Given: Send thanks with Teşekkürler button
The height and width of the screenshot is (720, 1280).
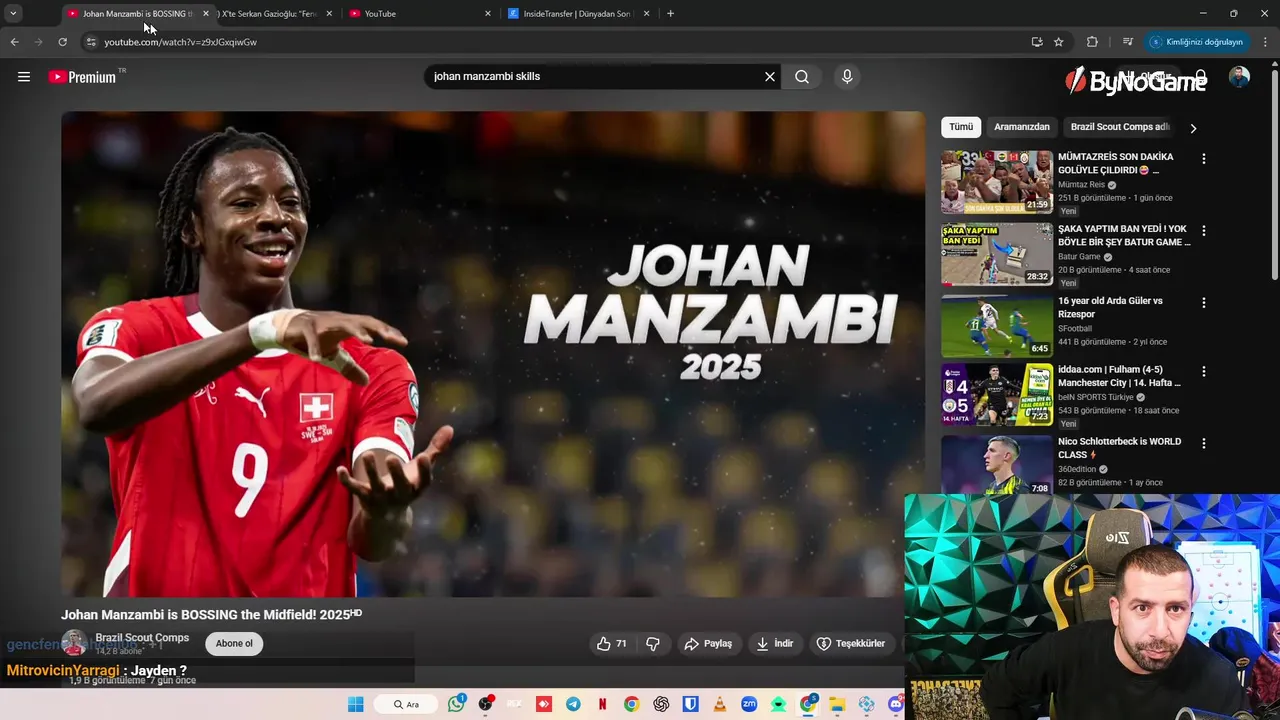Looking at the screenshot, I should click(x=851, y=644).
